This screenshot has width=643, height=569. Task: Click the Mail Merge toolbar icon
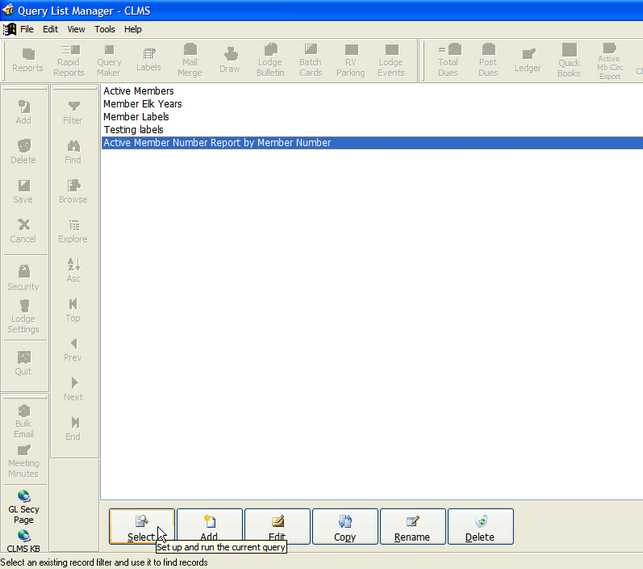(x=189, y=61)
